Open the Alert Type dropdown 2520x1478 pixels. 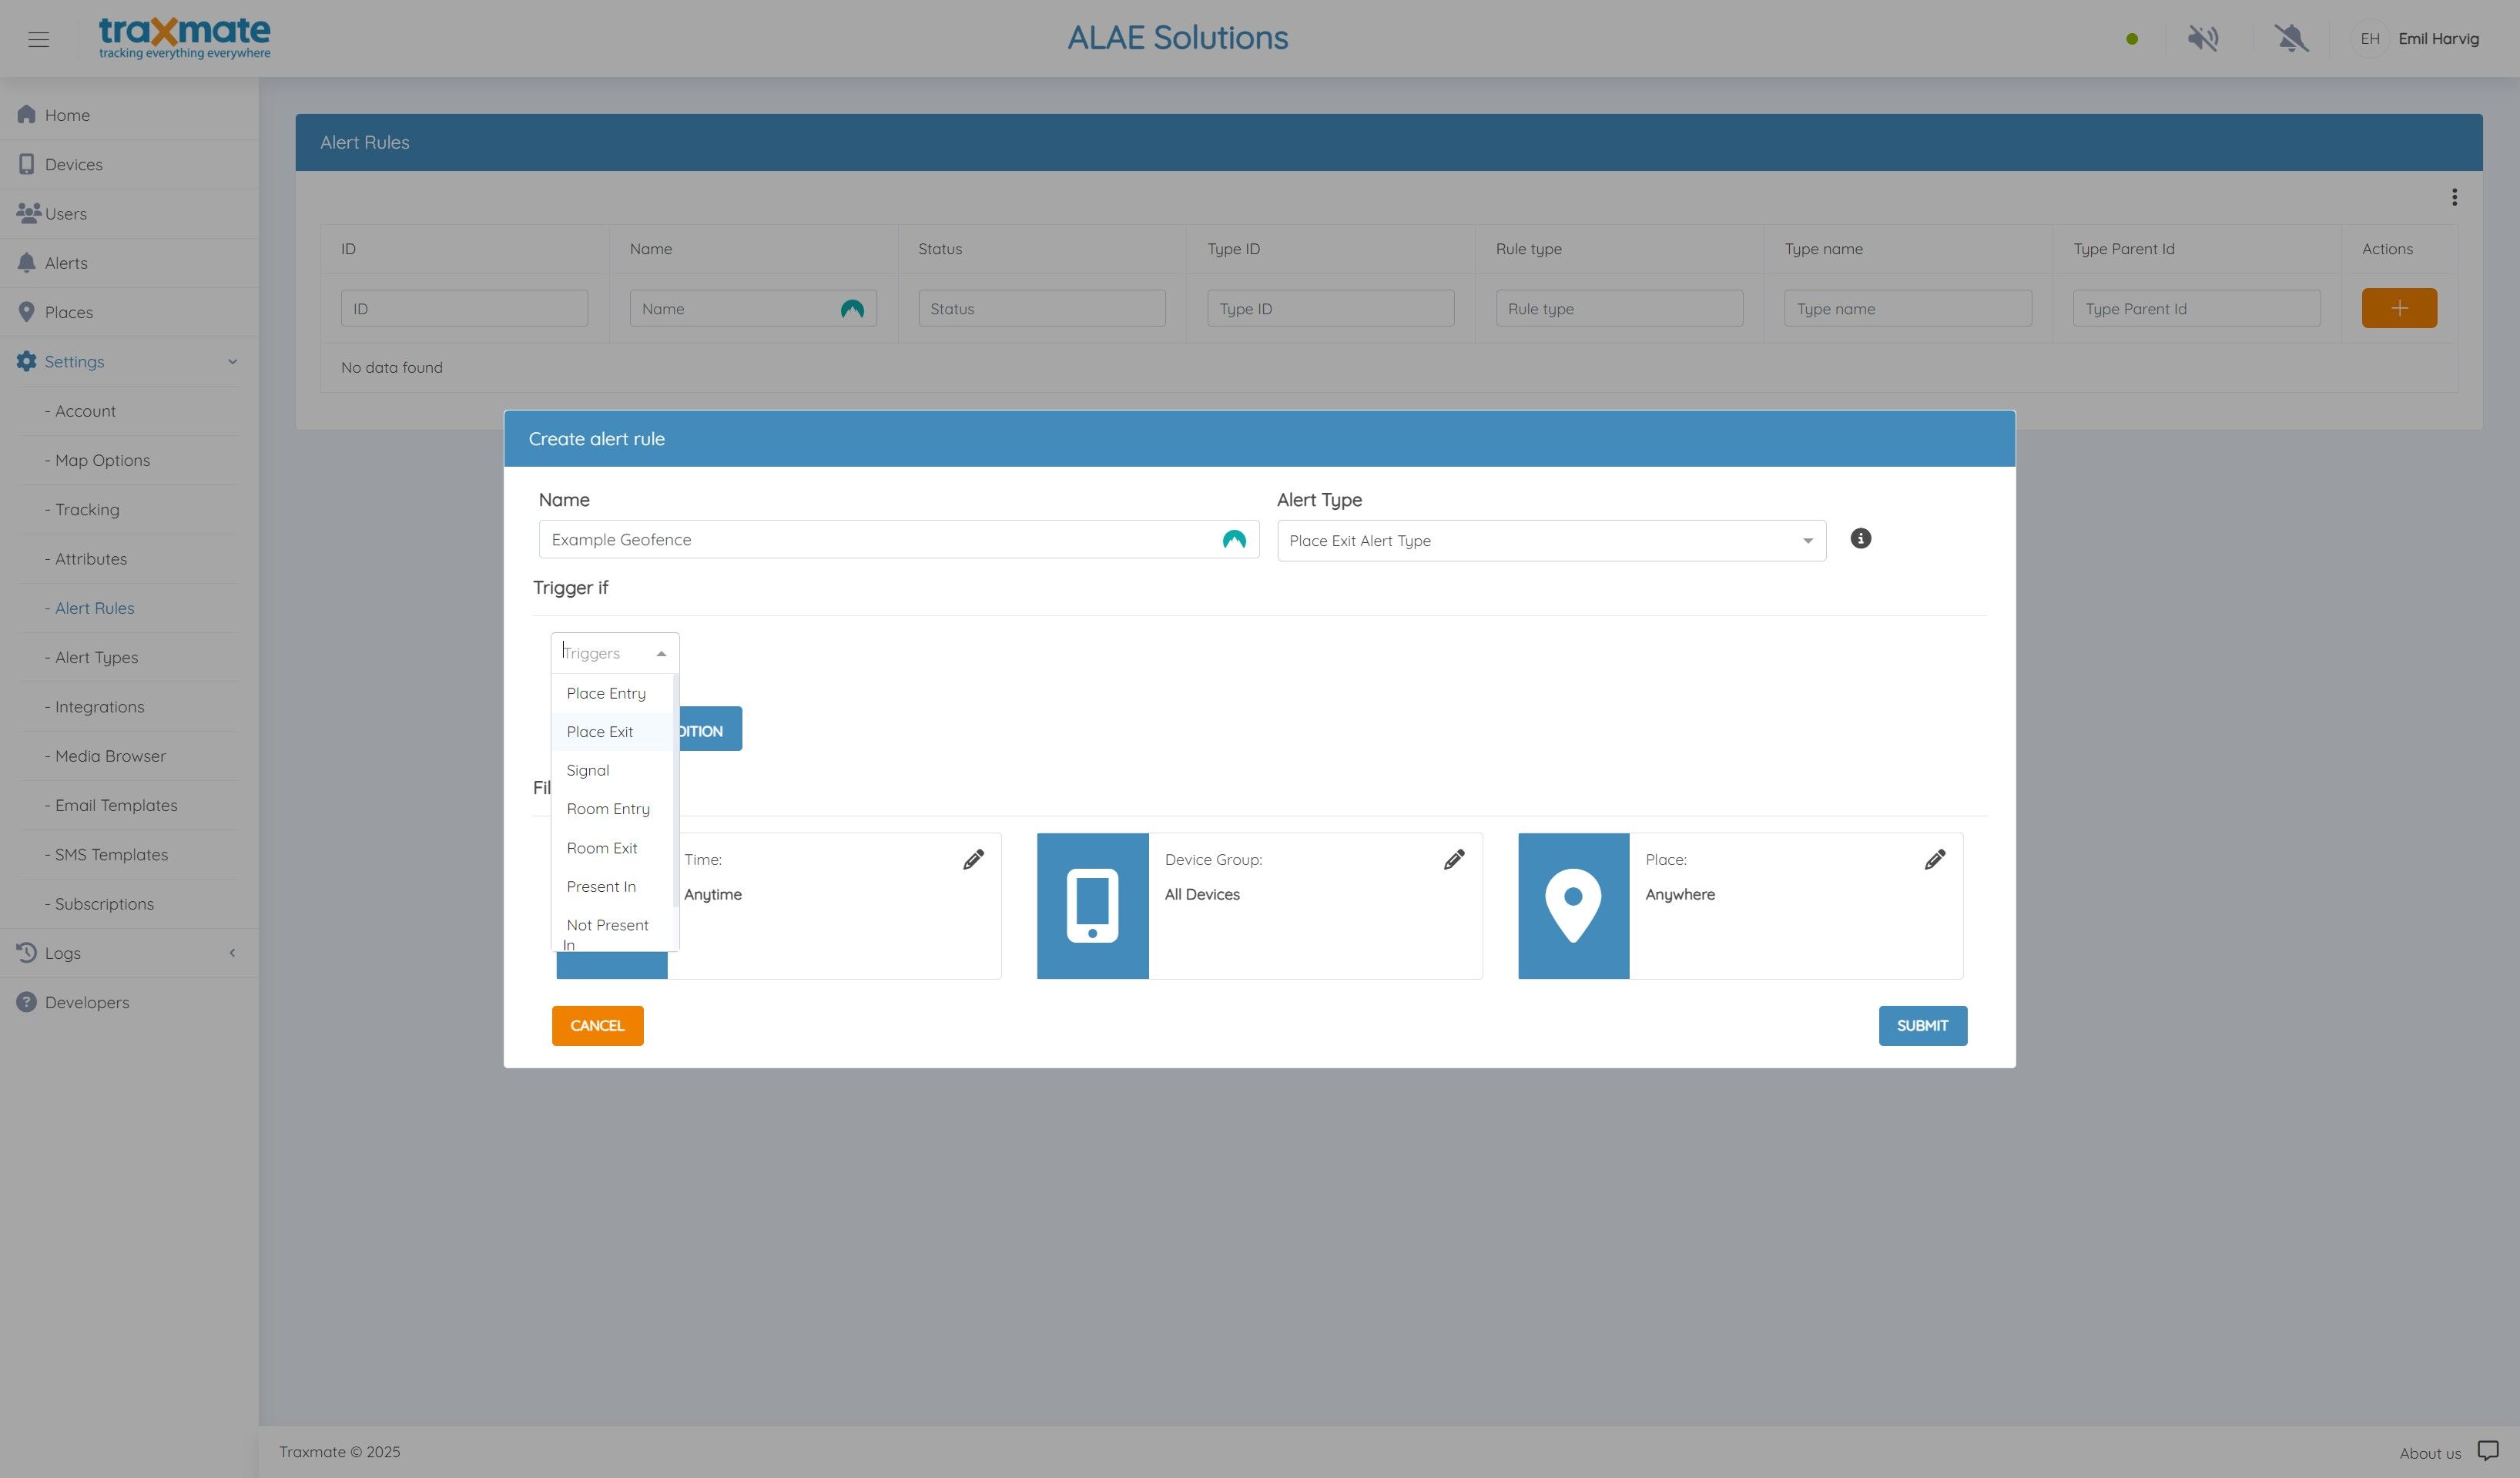tap(1550, 541)
